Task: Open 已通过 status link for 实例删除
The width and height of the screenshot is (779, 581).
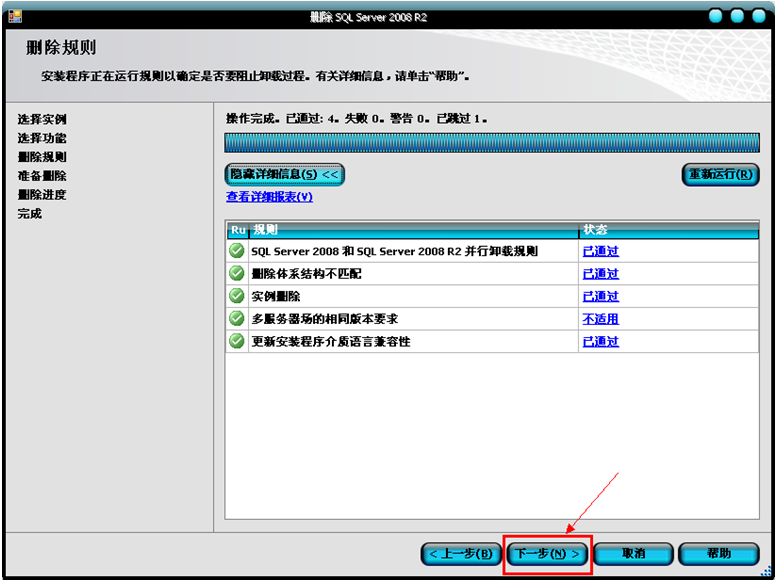Action: [601, 297]
